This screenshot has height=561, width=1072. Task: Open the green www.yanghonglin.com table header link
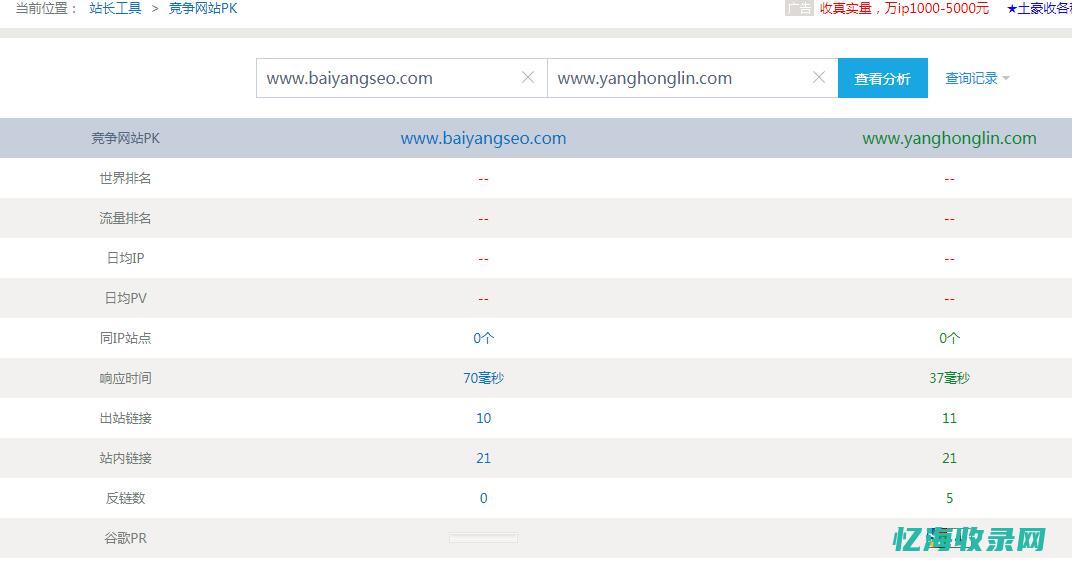coord(949,138)
